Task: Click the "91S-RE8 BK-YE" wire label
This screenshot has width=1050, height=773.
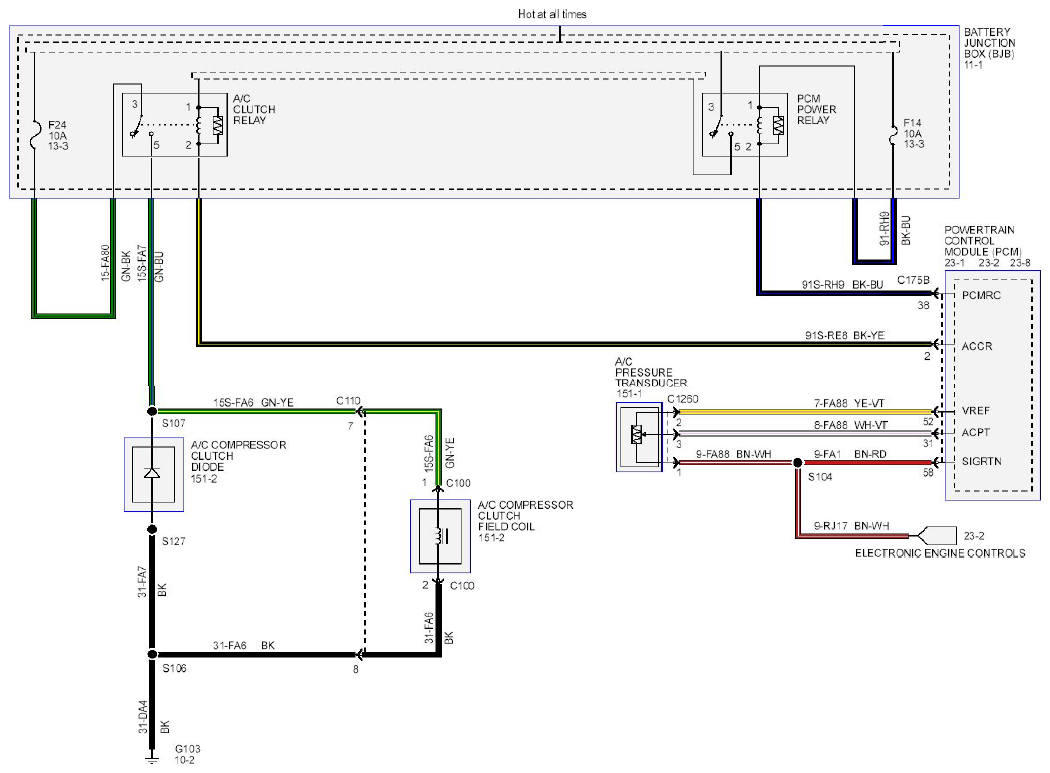Action: tap(844, 335)
